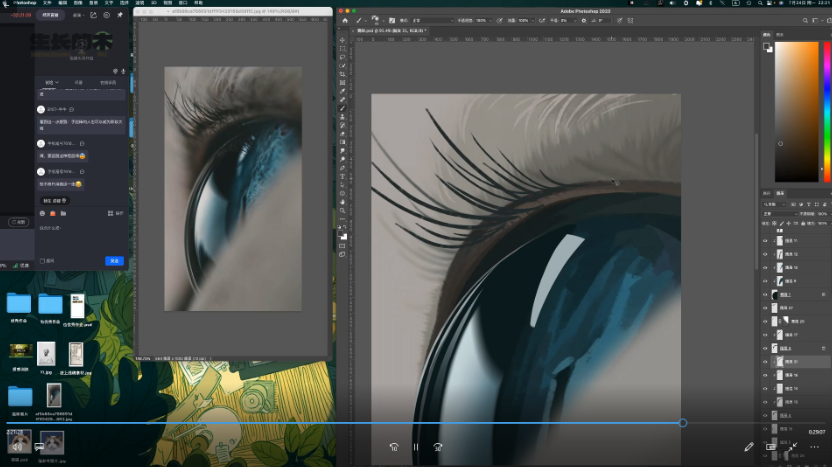Select the Hand tool
832x467 pixels.
[342, 202]
